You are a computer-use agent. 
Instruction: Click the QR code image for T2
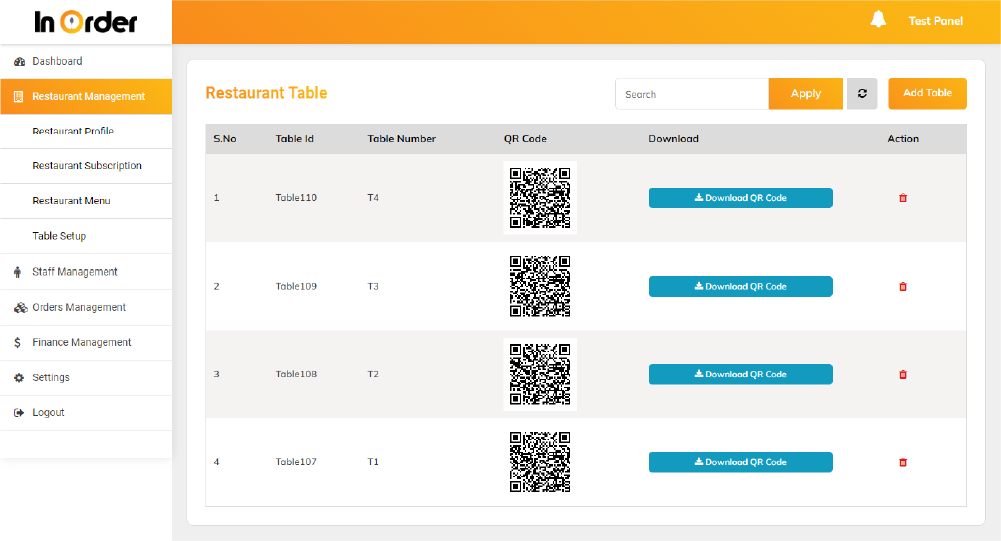click(x=540, y=374)
